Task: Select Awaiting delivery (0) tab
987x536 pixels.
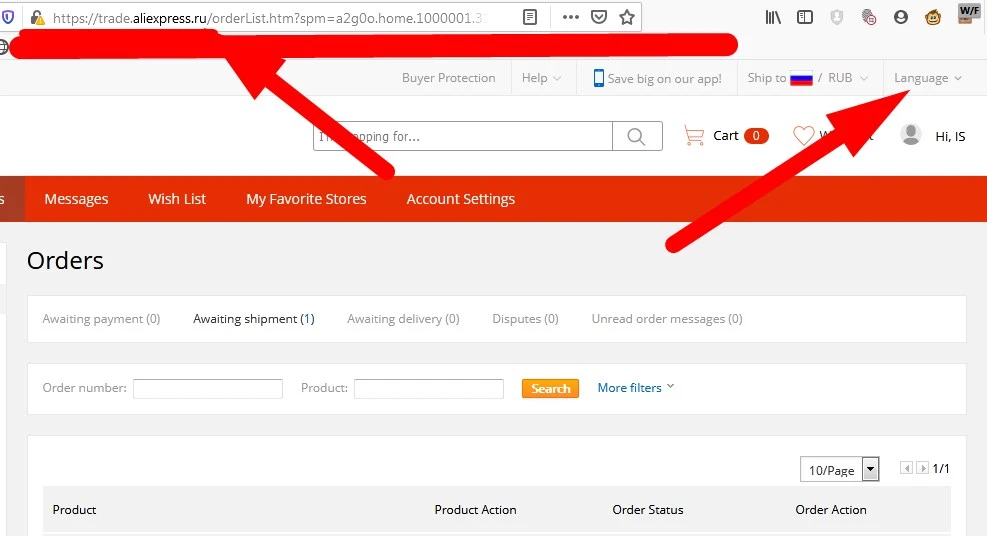Action: pos(403,319)
